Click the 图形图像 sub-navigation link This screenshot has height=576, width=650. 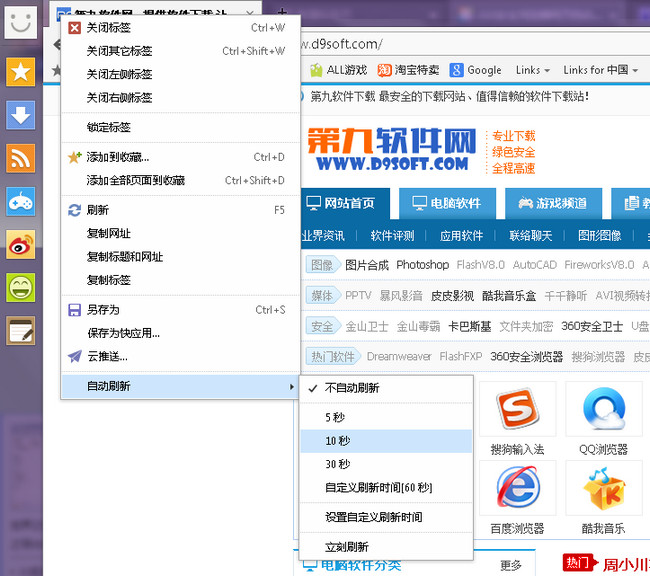coord(599,236)
